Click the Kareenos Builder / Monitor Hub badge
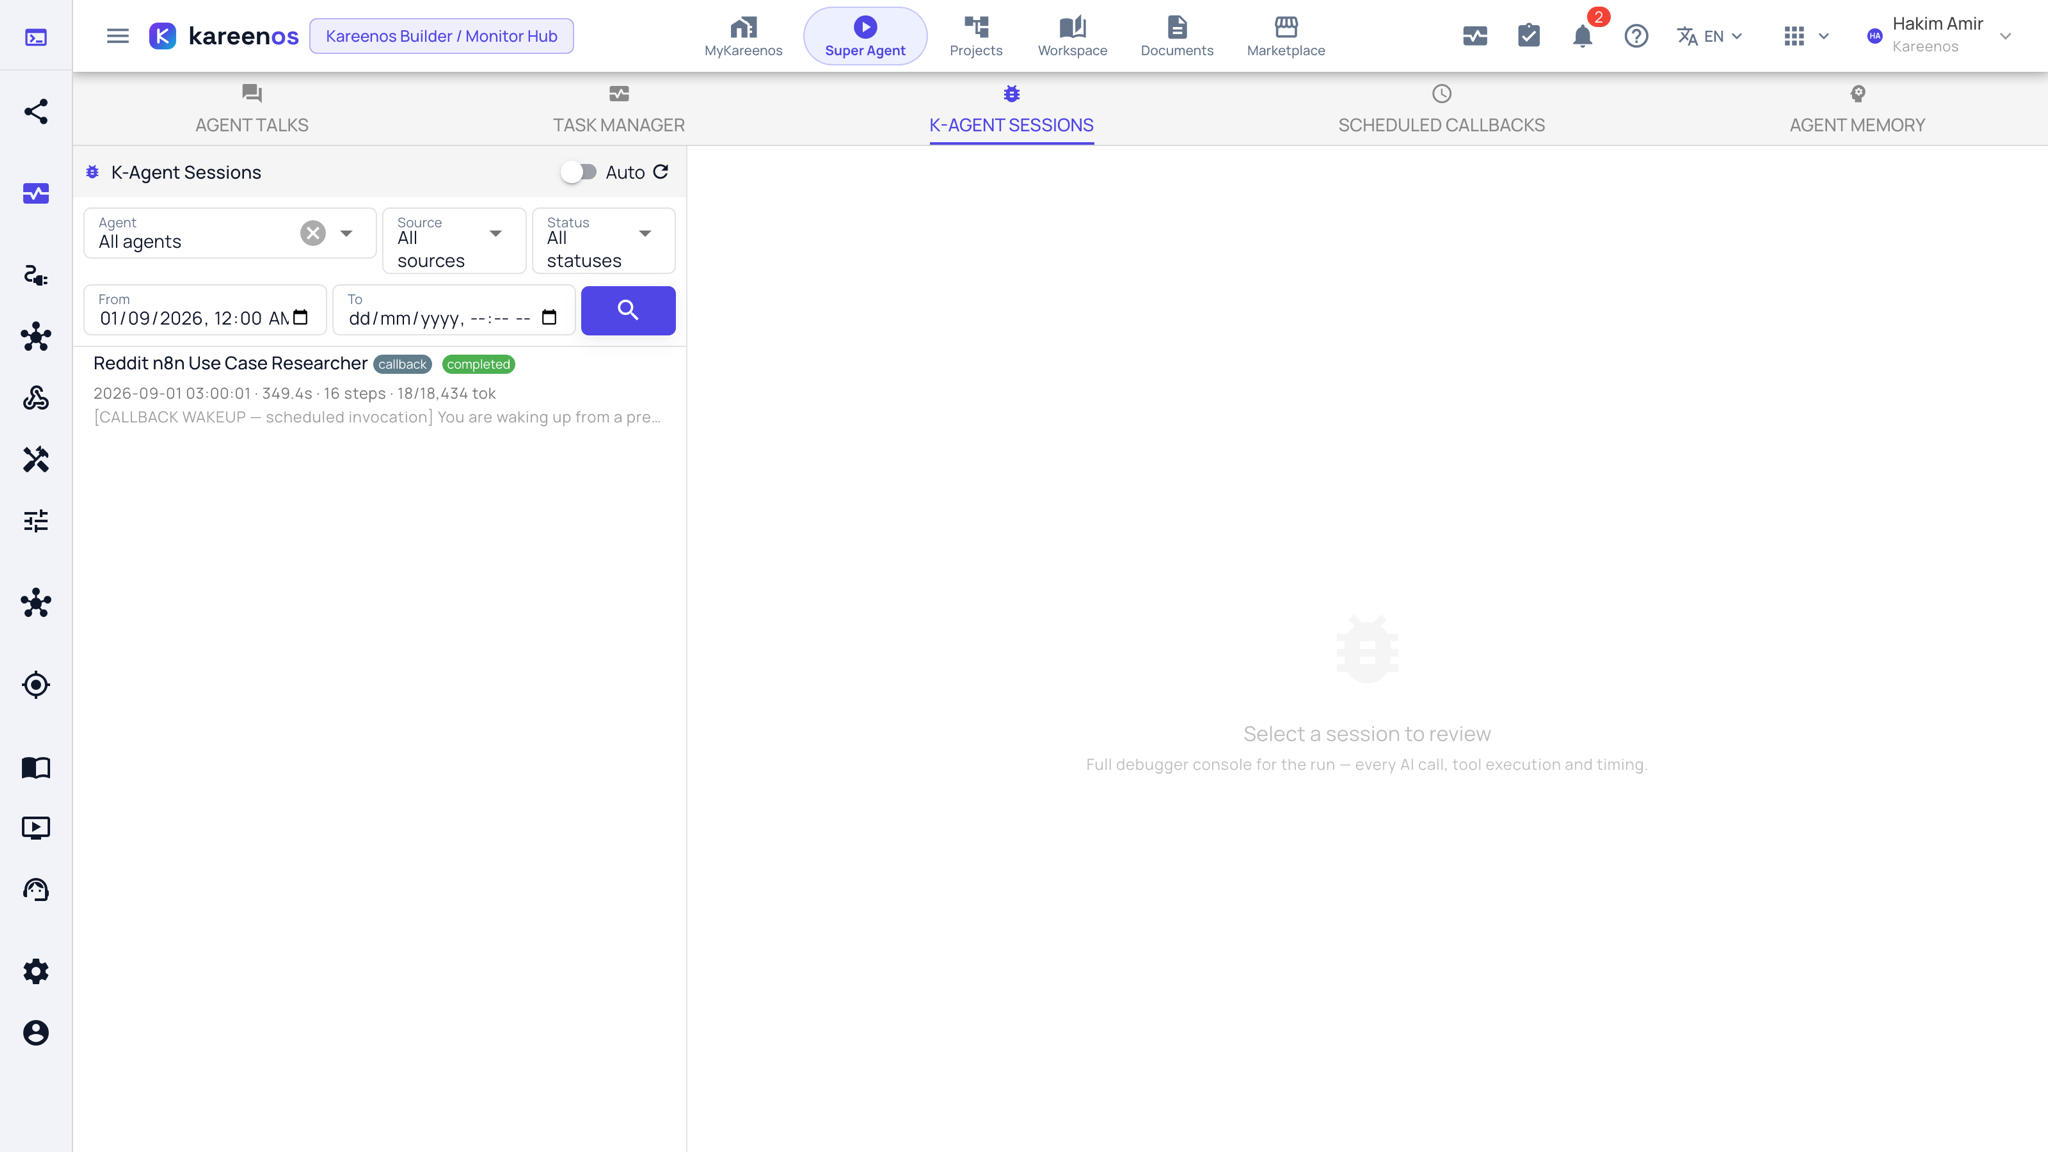Screen dimensions: 2048x1152 pos(441,36)
